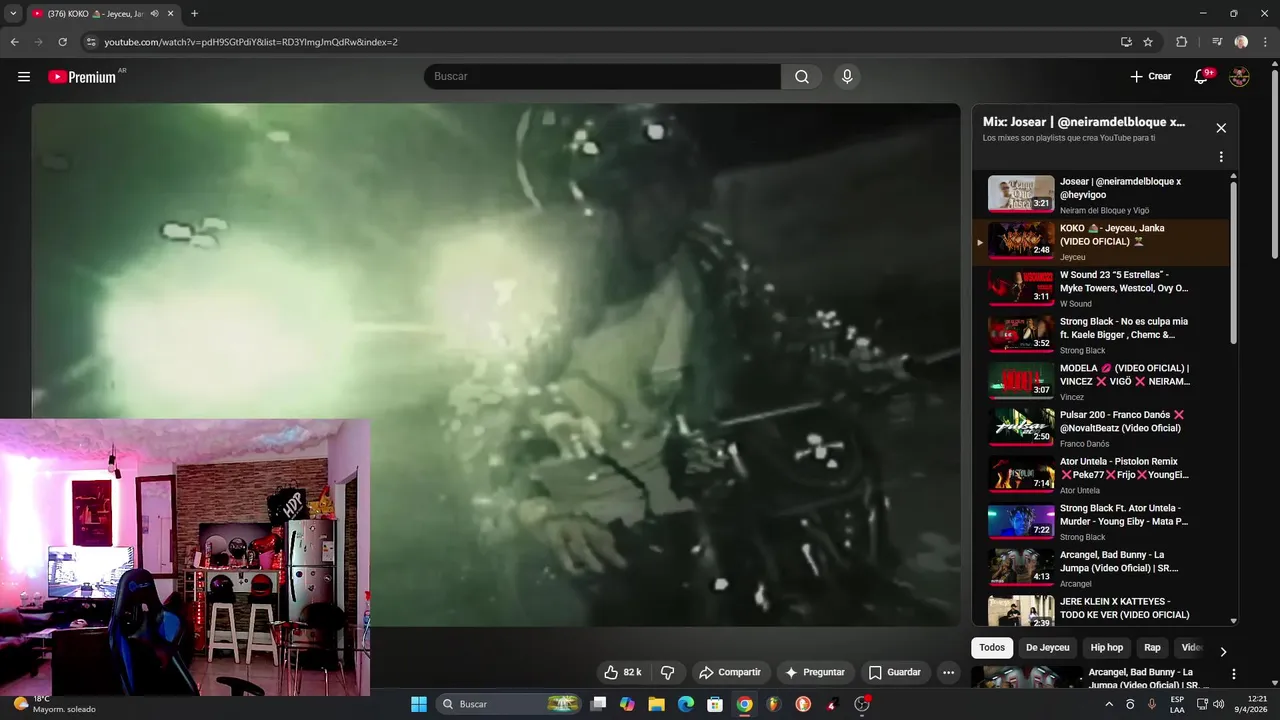Close the Mix playlist panel
This screenshot has height=720, width=1280.
[x=1221, y=128]
